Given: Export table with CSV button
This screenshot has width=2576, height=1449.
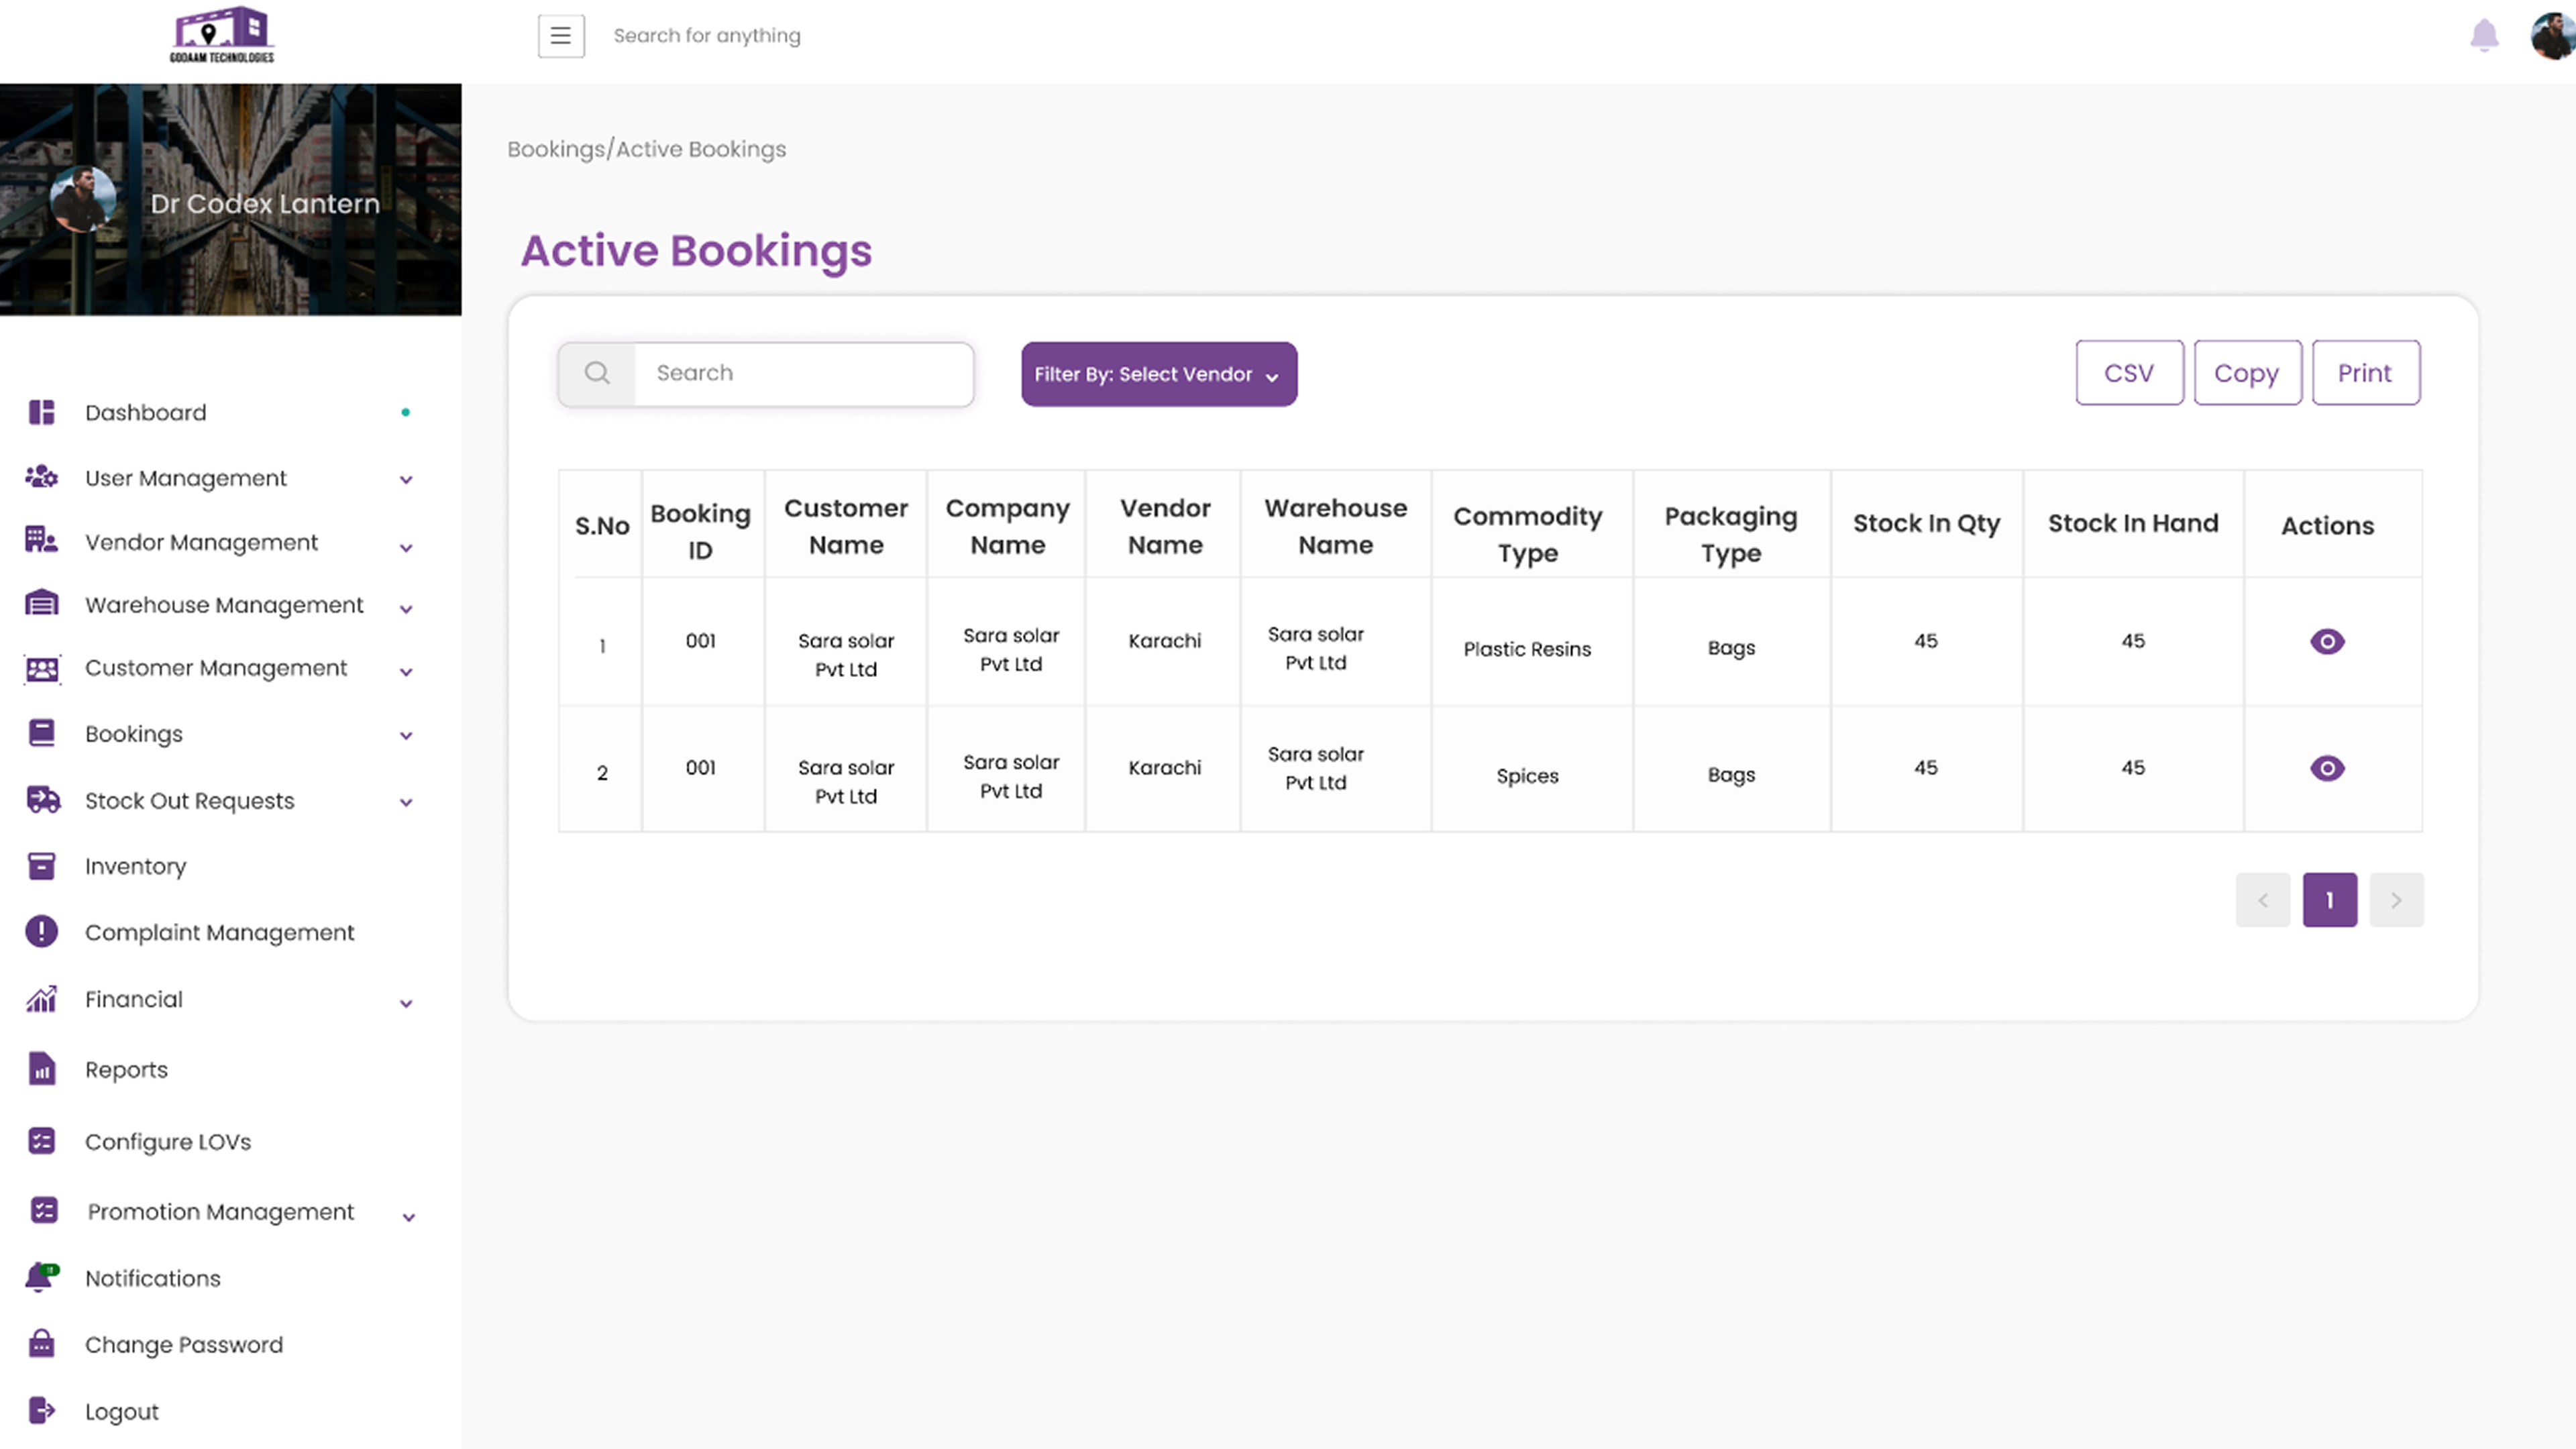Looking at the screenshot, I should click(x=2129, y=373).
